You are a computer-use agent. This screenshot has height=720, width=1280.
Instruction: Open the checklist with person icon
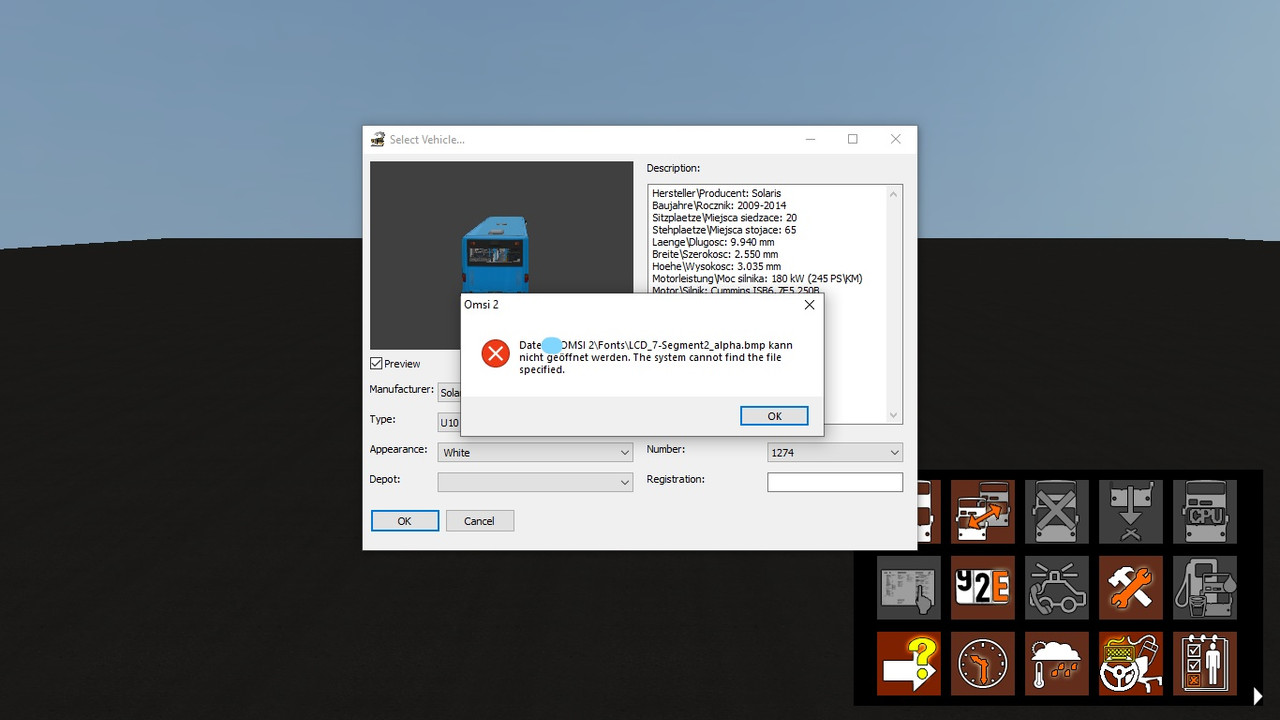[x=1205, y=663]
